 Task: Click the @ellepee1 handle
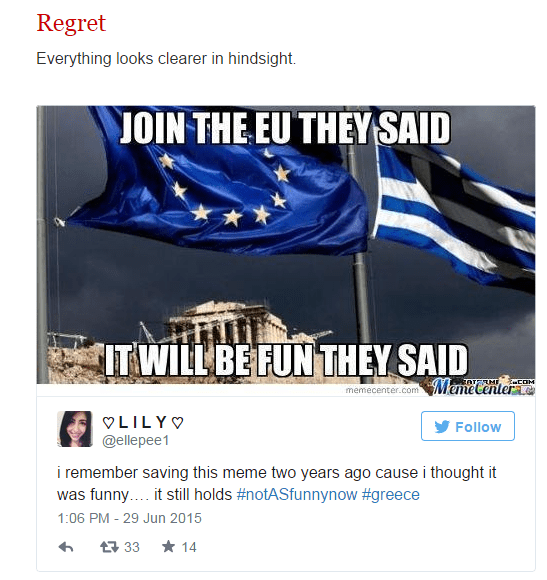click(135, 441)
